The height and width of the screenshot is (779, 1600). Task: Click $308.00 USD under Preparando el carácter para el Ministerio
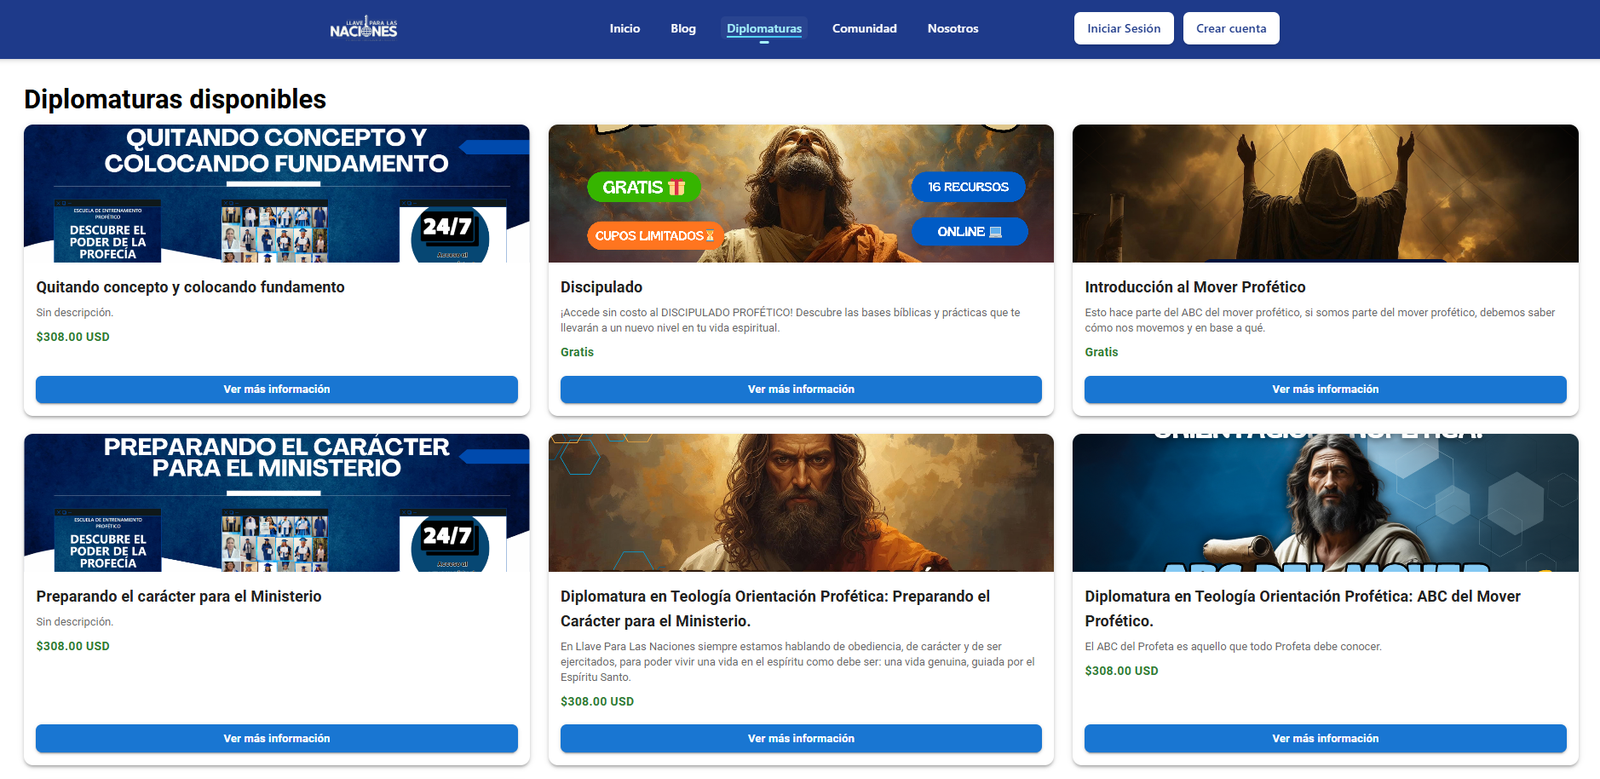pos(73,646)
